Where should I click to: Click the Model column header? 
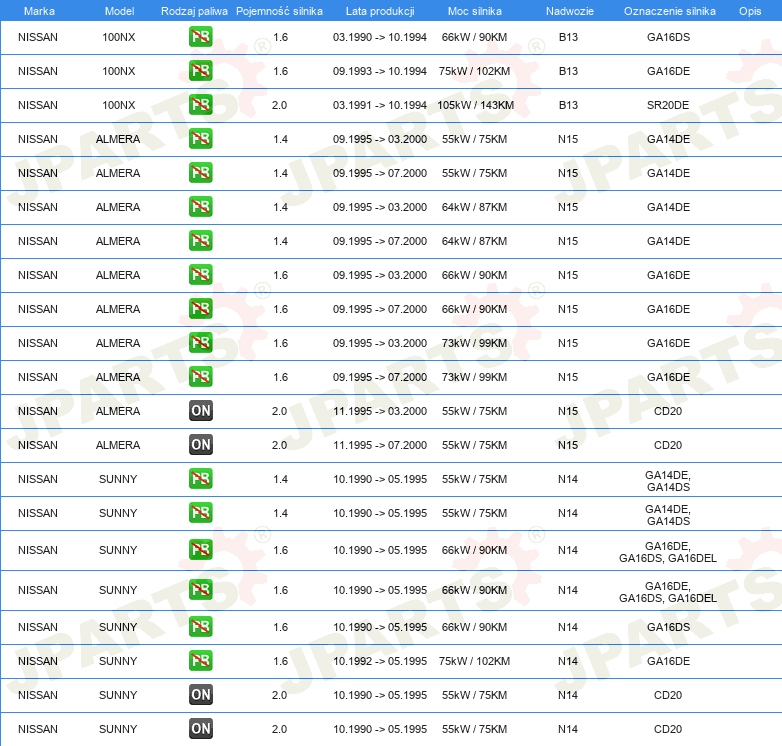pos(119,11)
